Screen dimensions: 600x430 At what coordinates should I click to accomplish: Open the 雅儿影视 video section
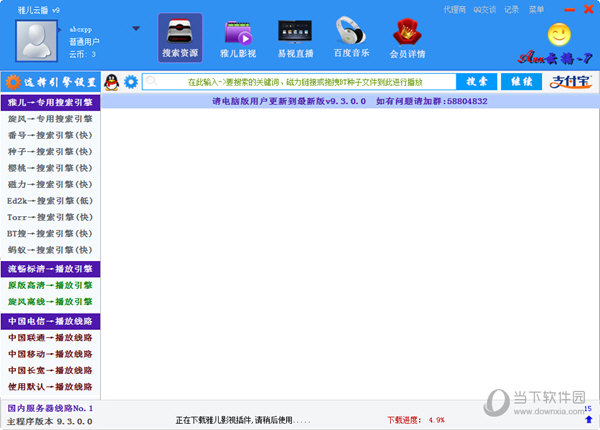238,39
